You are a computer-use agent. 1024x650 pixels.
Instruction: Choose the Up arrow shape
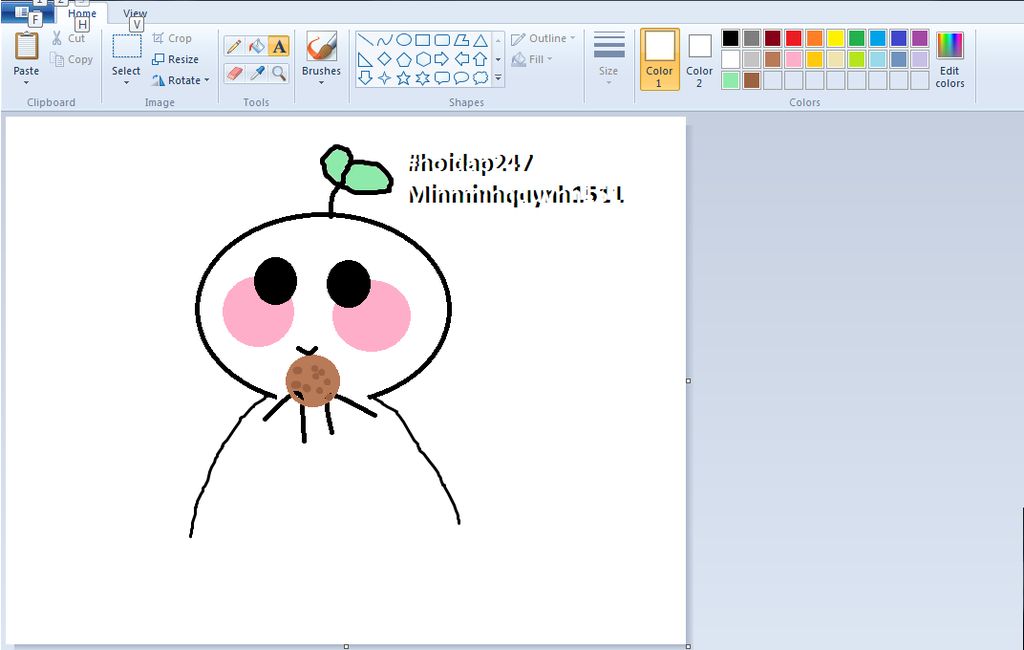[x=480, y=59]
